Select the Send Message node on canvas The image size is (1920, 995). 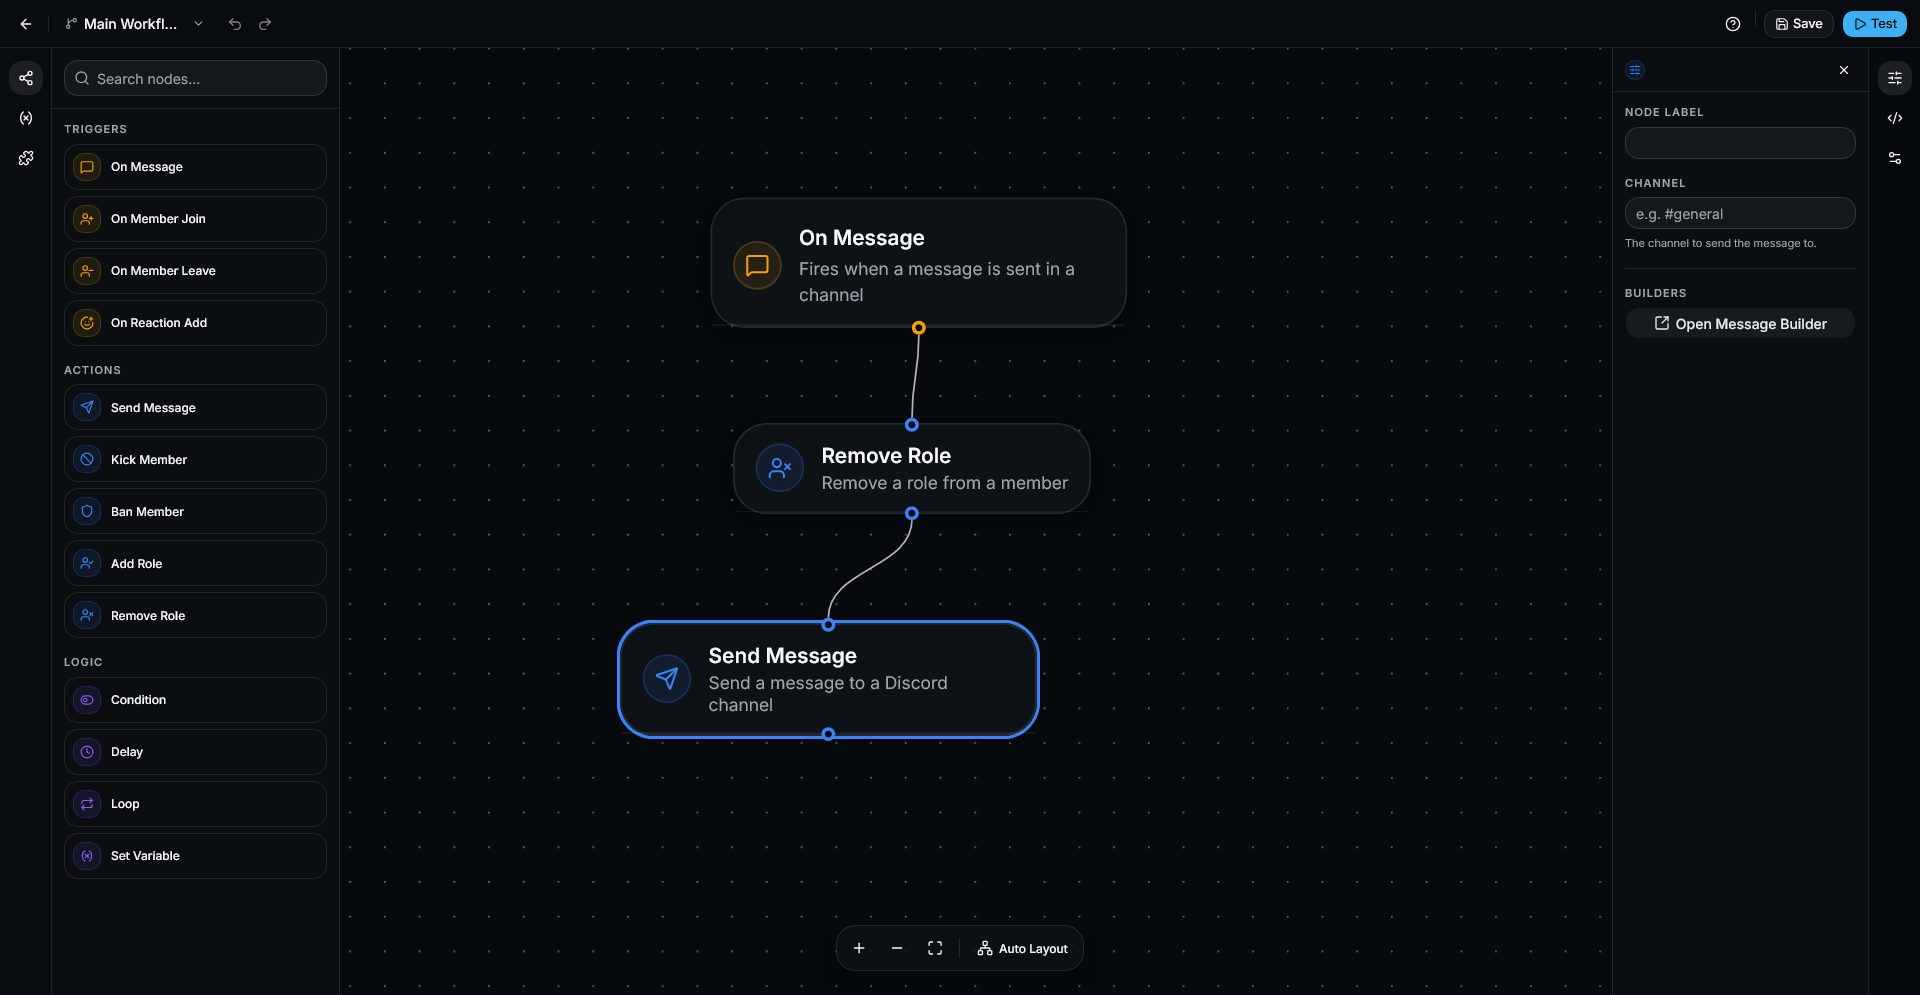click(x=828, y=680)
